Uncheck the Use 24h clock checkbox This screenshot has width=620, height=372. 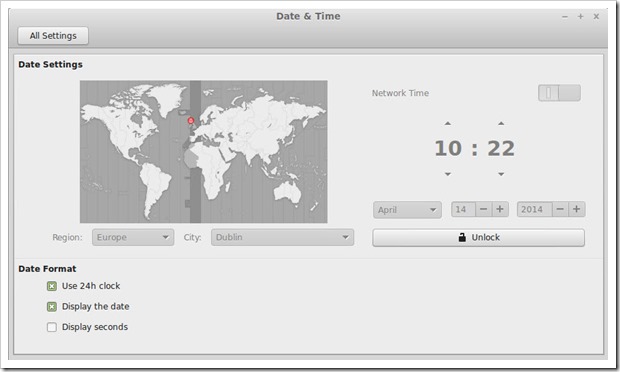[x=52, y=286]
